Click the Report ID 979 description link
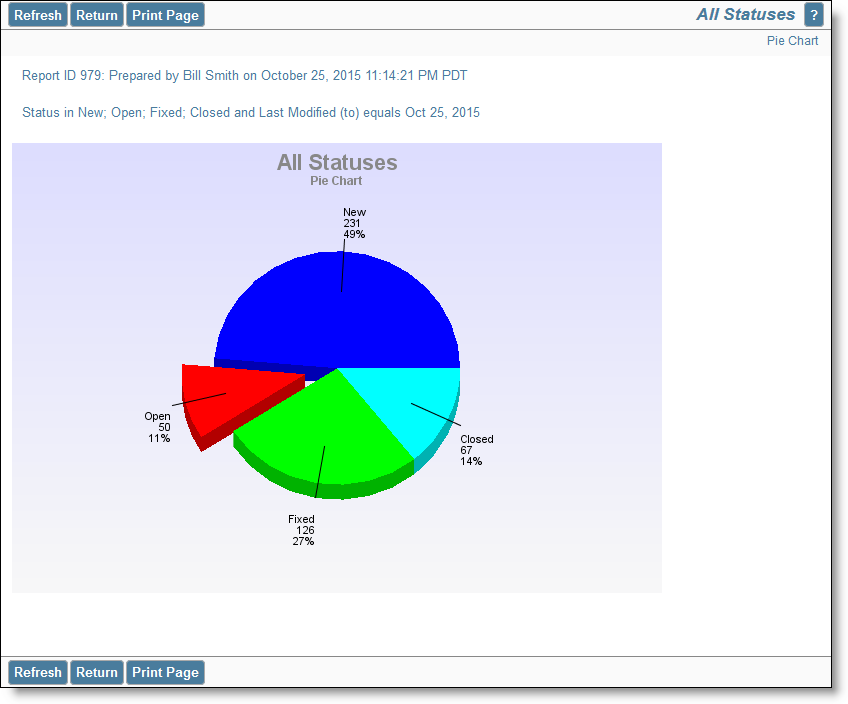848x704 pixels. pos(245,75)
